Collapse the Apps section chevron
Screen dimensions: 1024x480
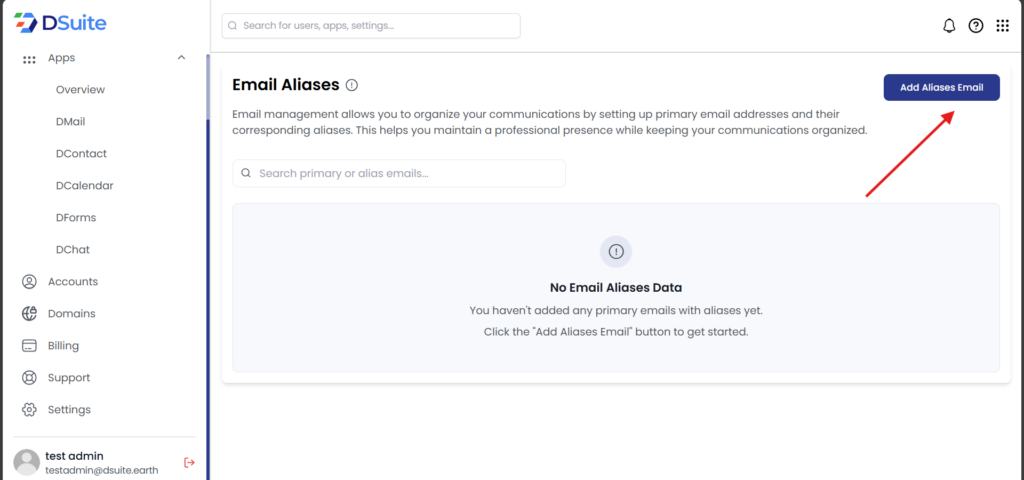click(181, 58)
